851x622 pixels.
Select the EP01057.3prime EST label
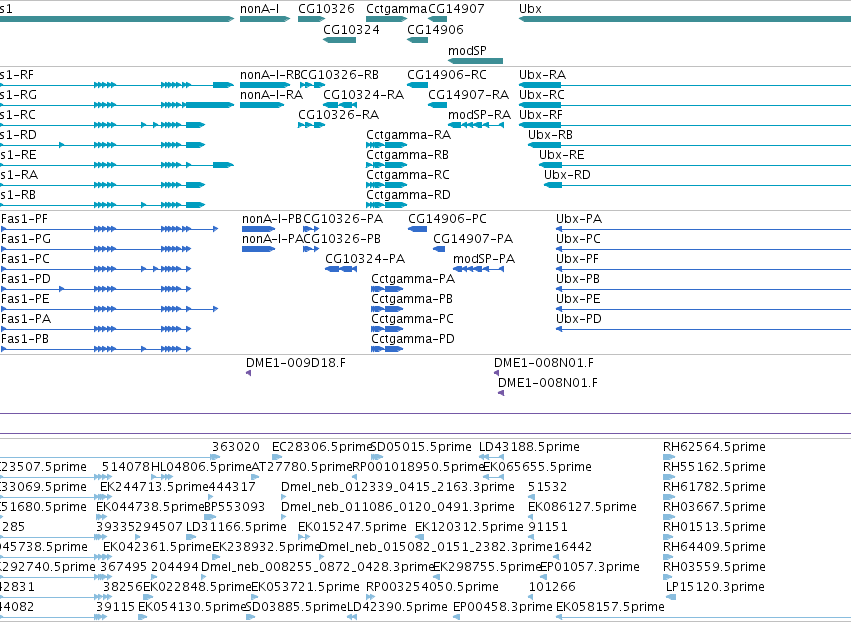pyautogui.click(x=590, y=567)
